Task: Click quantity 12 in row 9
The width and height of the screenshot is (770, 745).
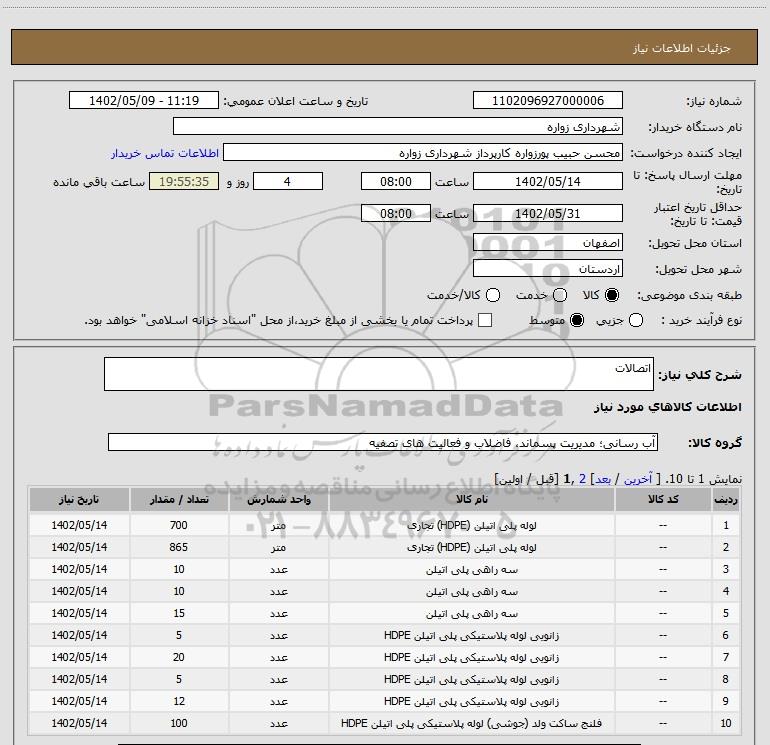Action: [179, 701]
